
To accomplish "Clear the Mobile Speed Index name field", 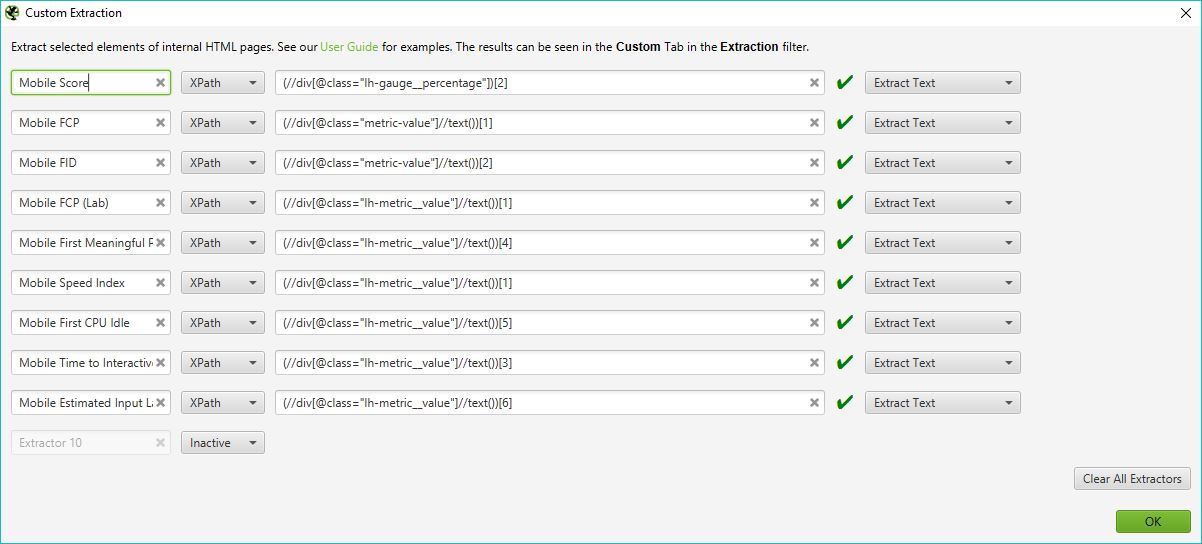I will pos(160,283).
